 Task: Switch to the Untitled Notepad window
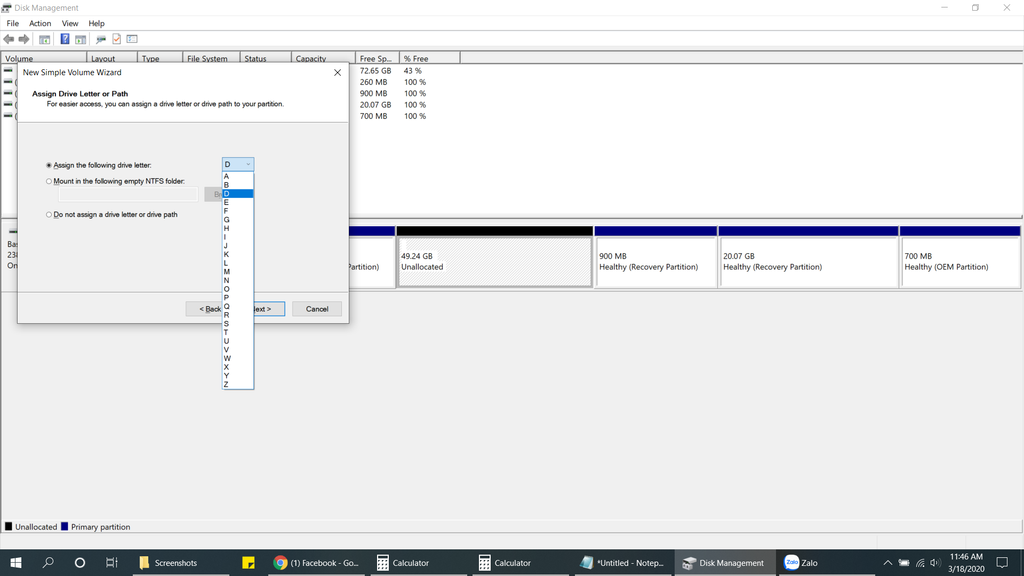623,562
